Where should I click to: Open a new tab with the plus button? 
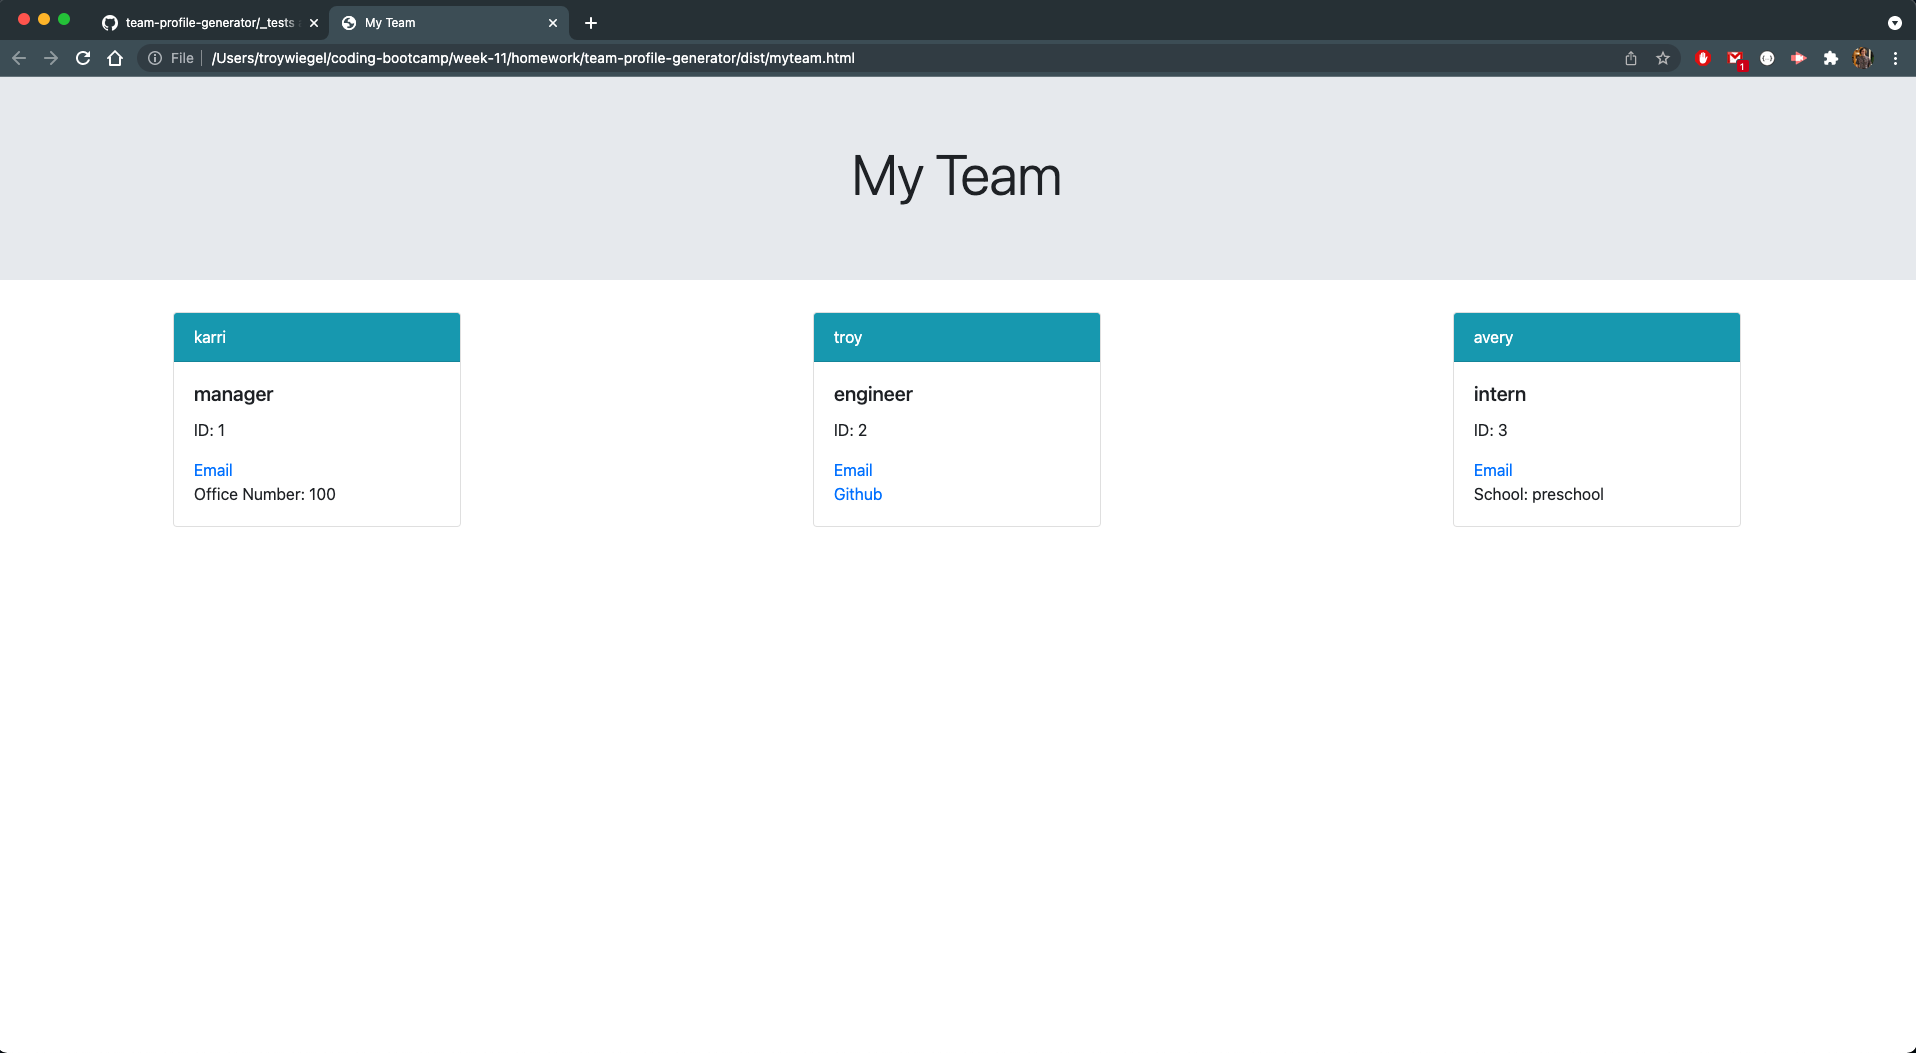coord(590,22)
